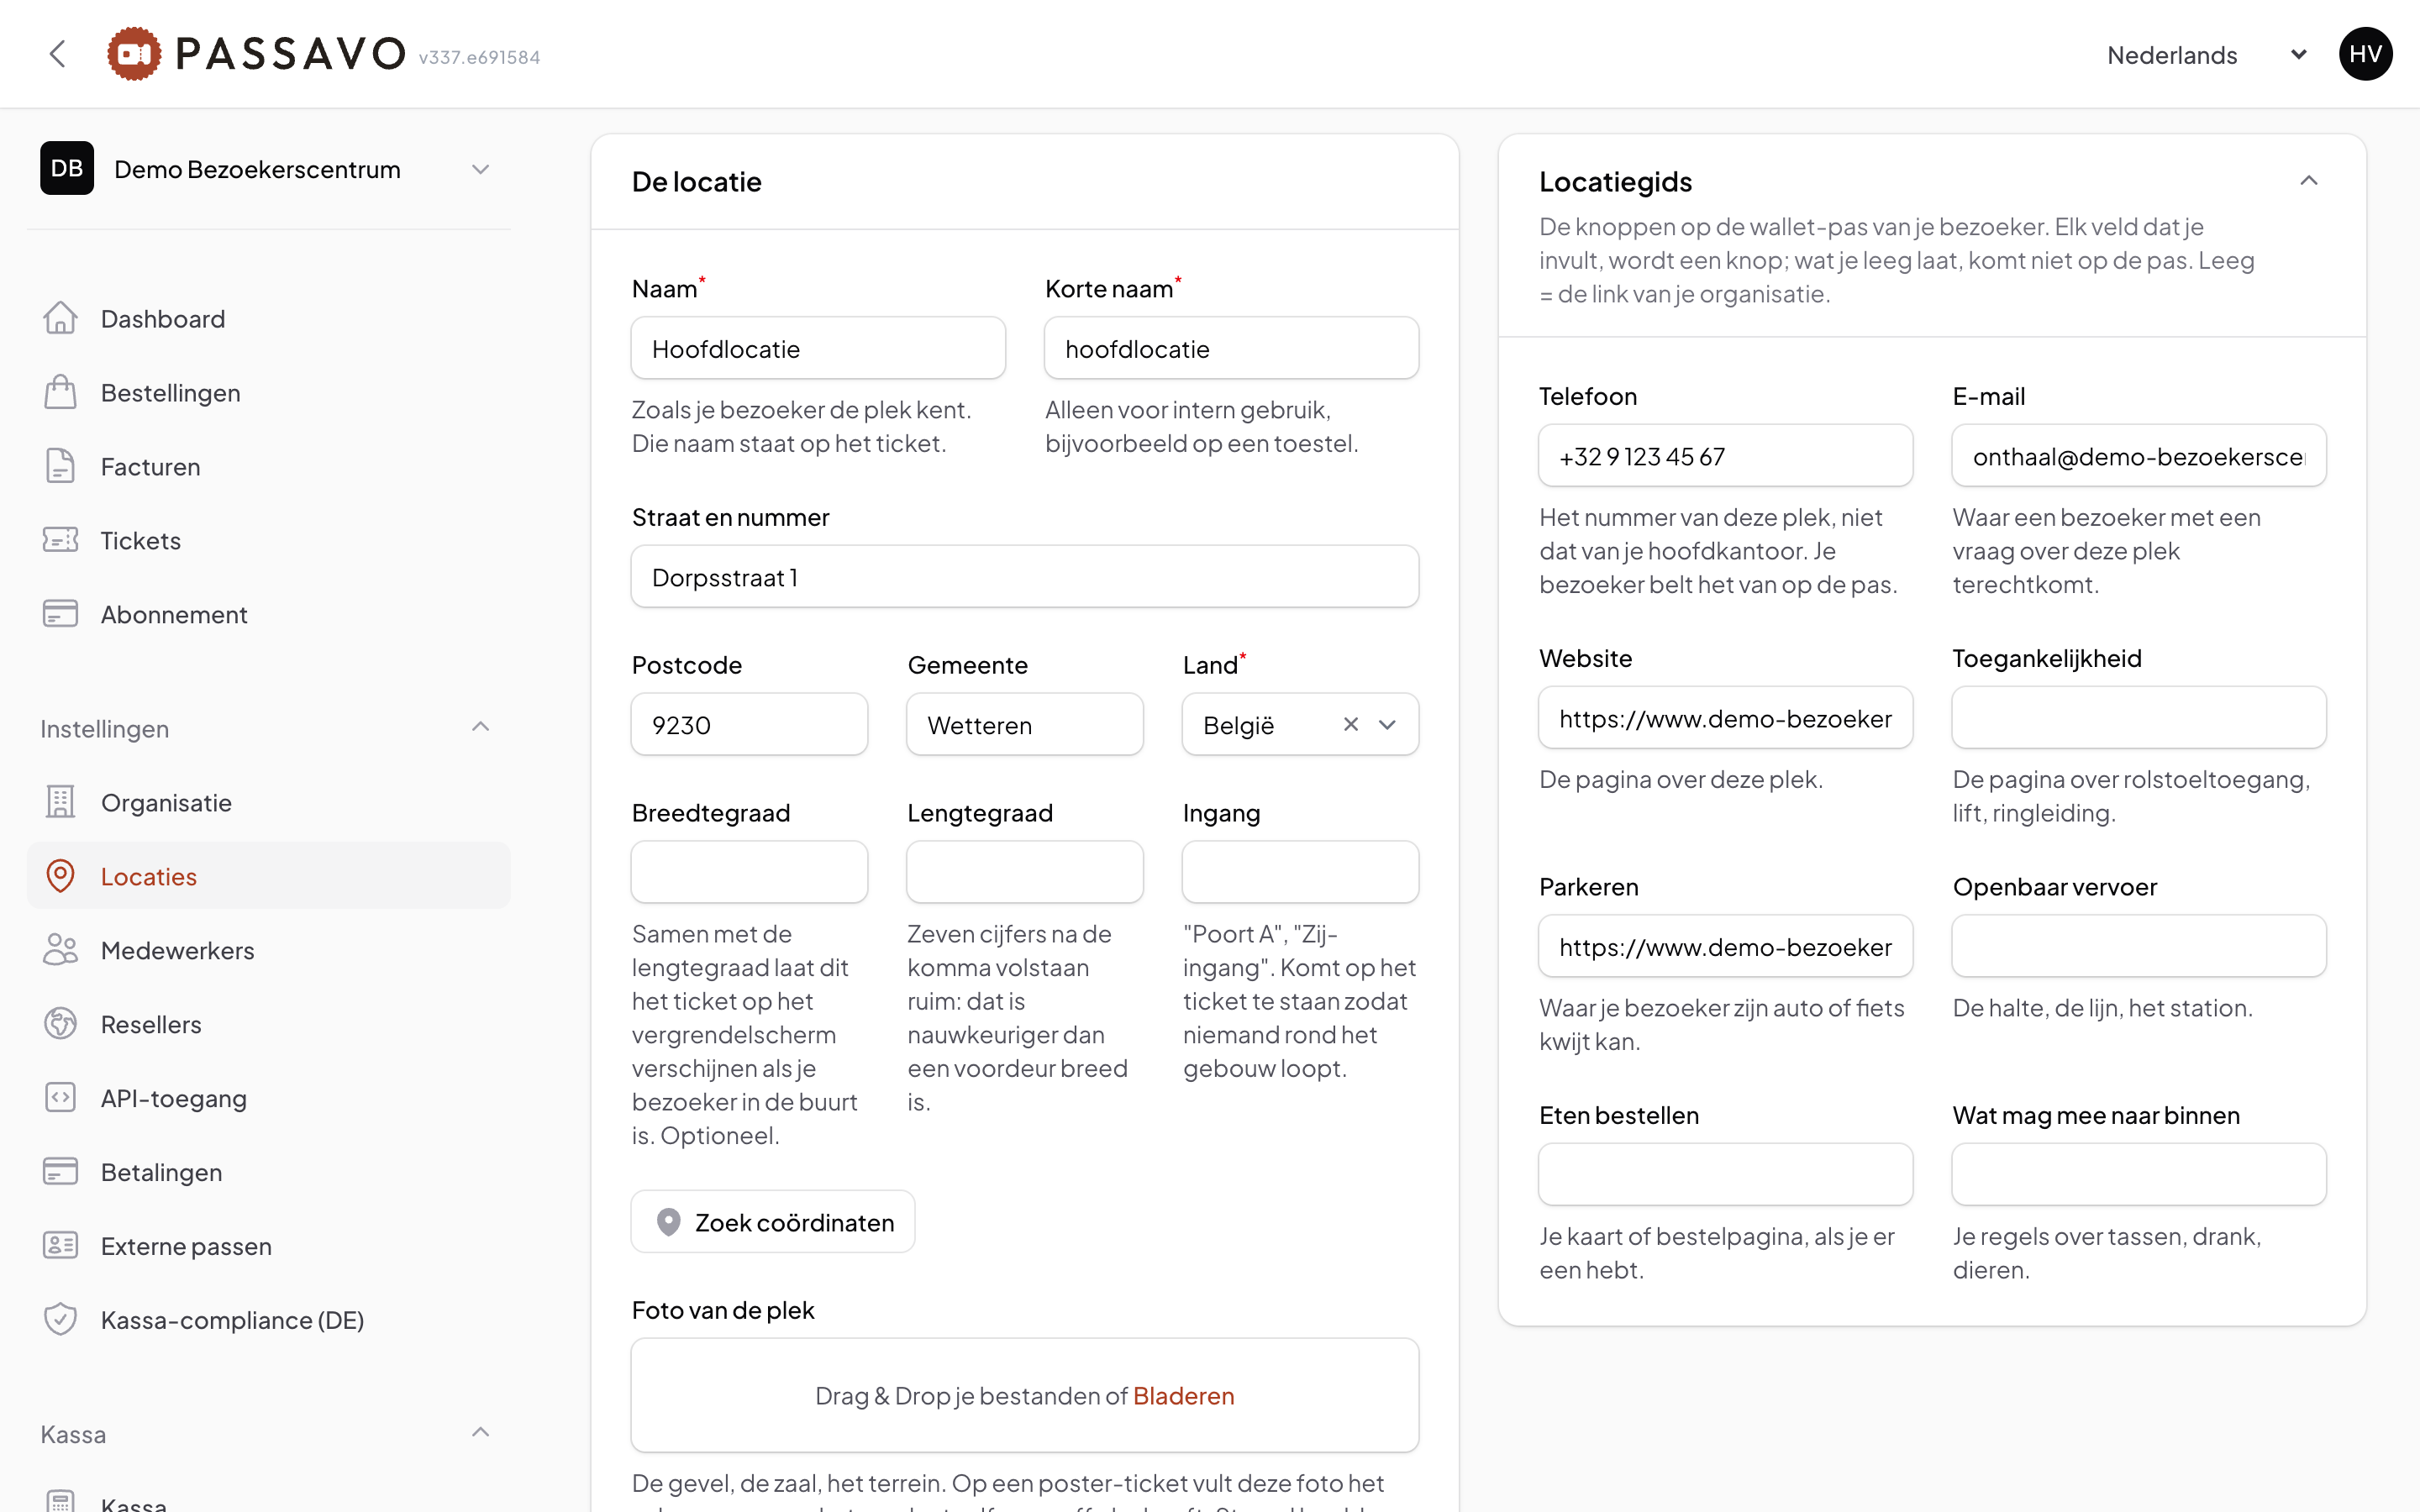Focus the Naam input field
Image resolution: width=2420 pixels, height=1512 pixels.
point(818,349)
